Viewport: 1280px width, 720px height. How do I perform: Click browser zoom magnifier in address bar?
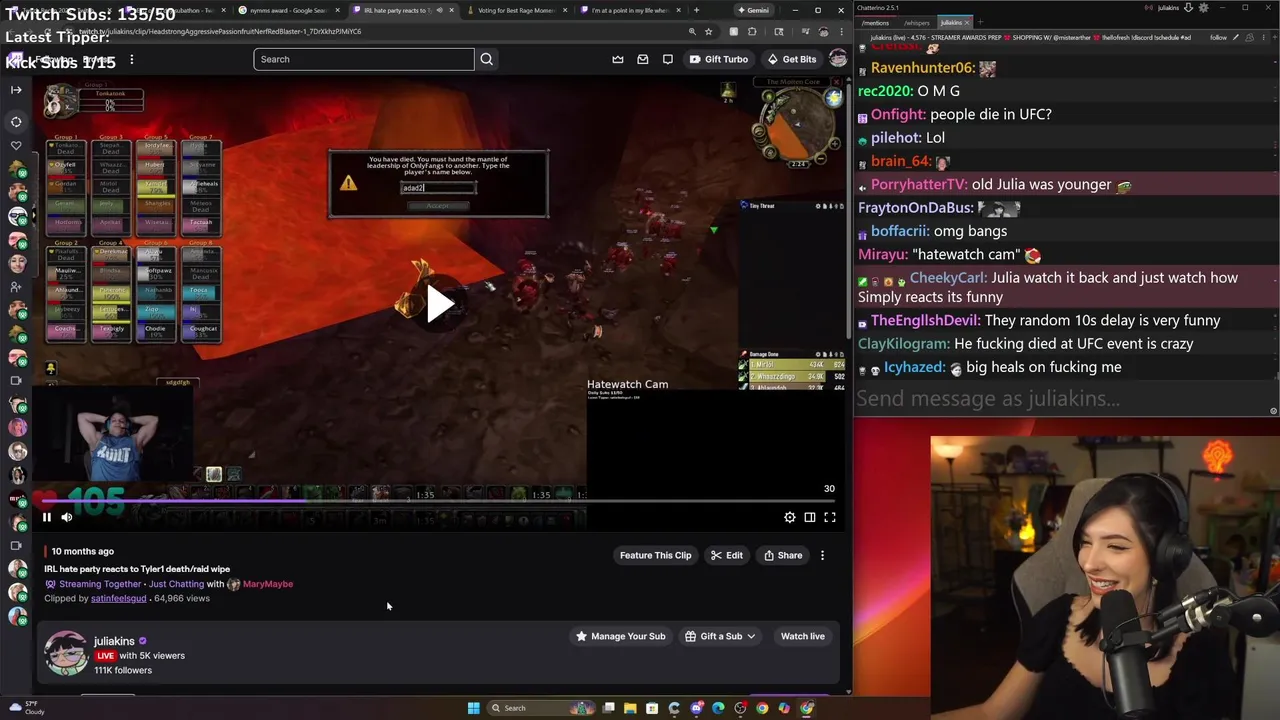(x=692, y=31)
